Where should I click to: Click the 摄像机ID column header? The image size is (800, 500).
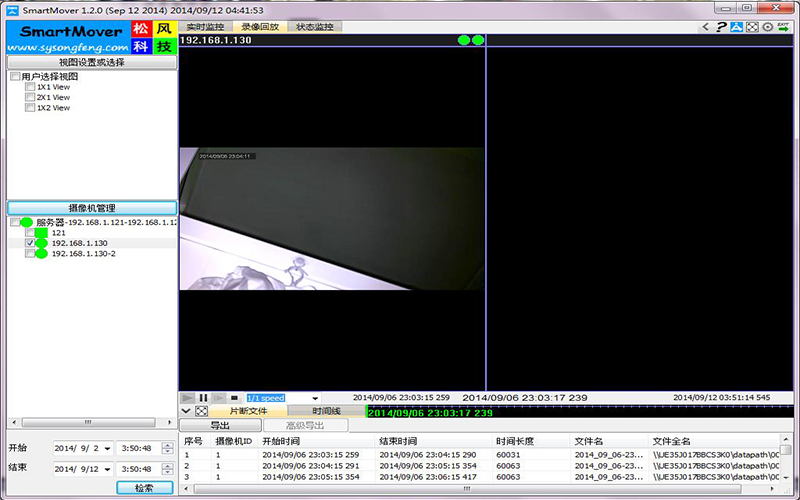[234, 441]
